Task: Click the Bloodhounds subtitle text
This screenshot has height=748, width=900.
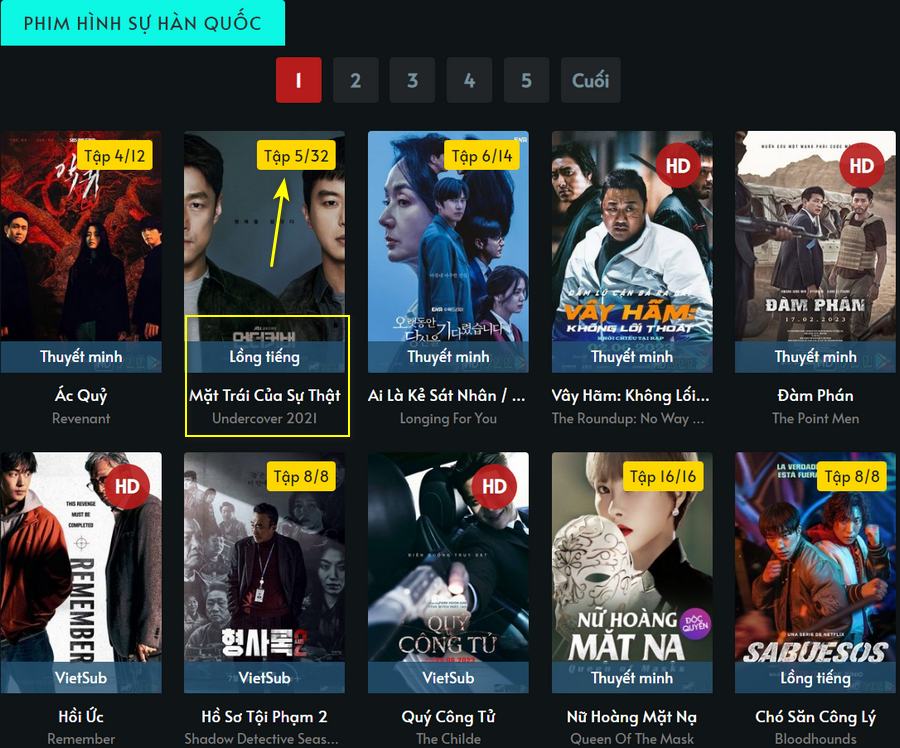Action: tap(816, 739)
